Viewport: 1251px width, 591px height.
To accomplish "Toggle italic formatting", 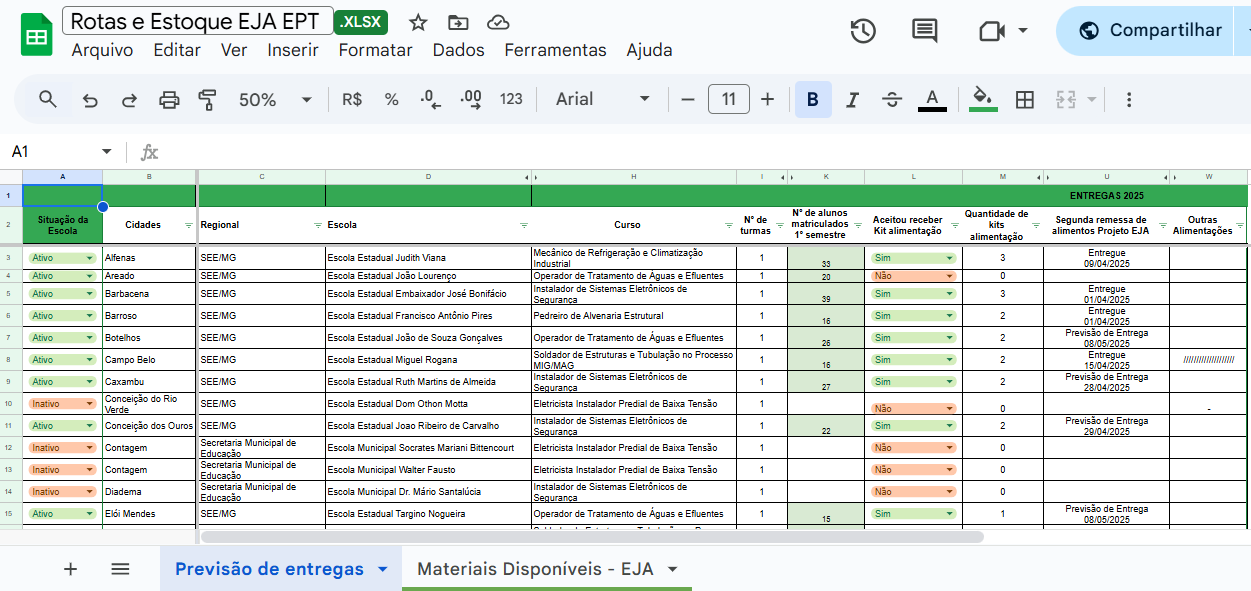I will pyautogui.click(x=852, y=99).
